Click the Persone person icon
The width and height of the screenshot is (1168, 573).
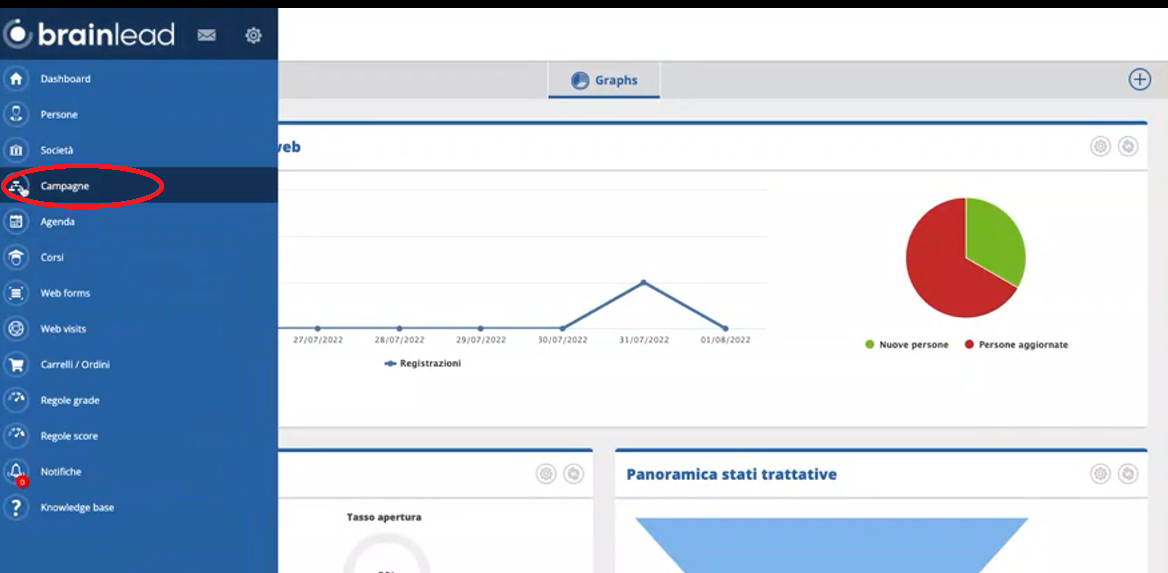click(16, 114)
